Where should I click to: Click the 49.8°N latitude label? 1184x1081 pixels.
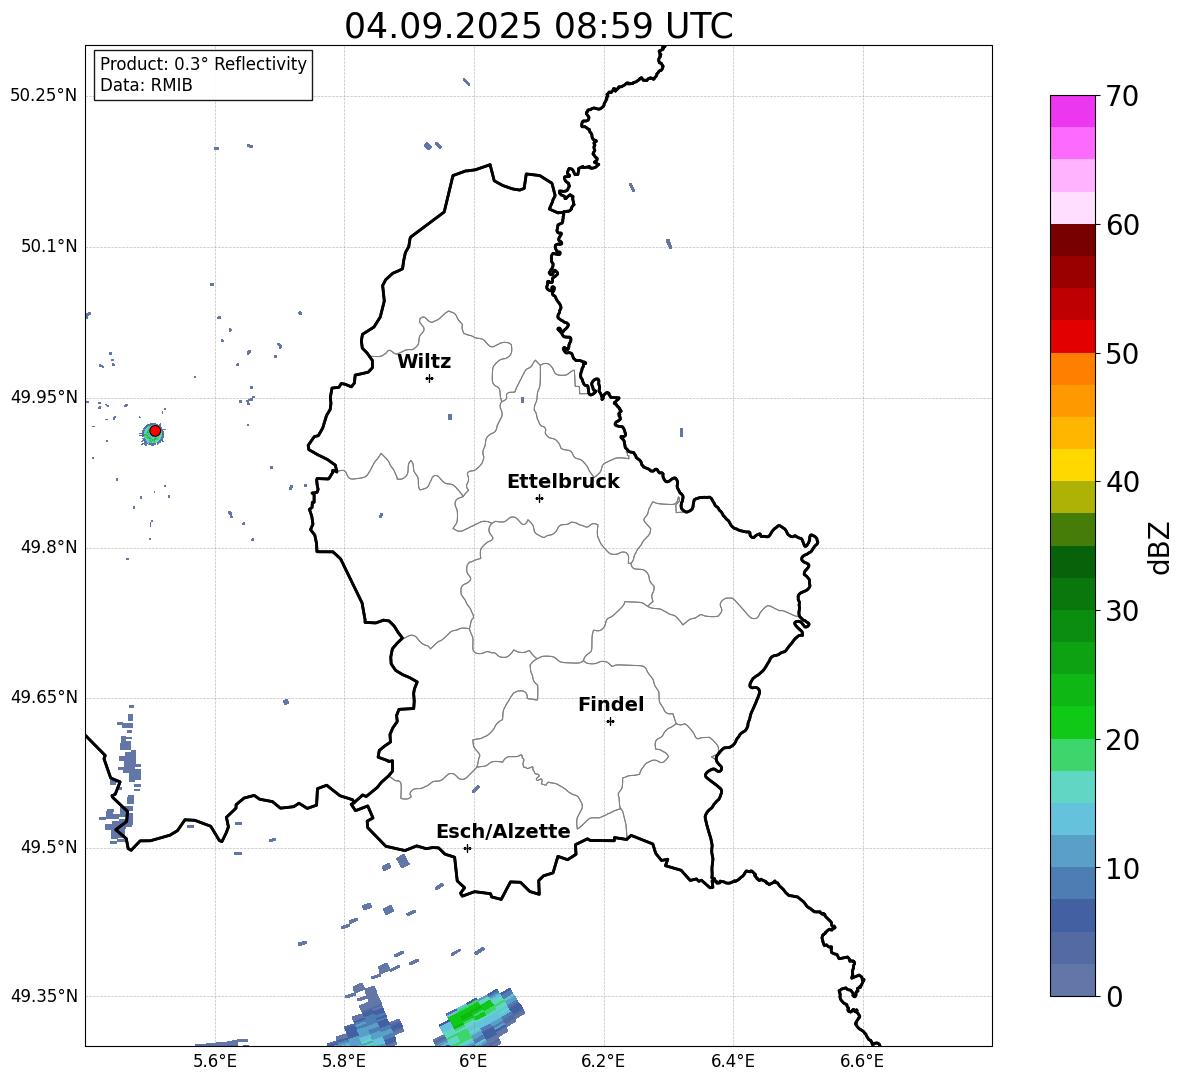[x=48, y=547]
